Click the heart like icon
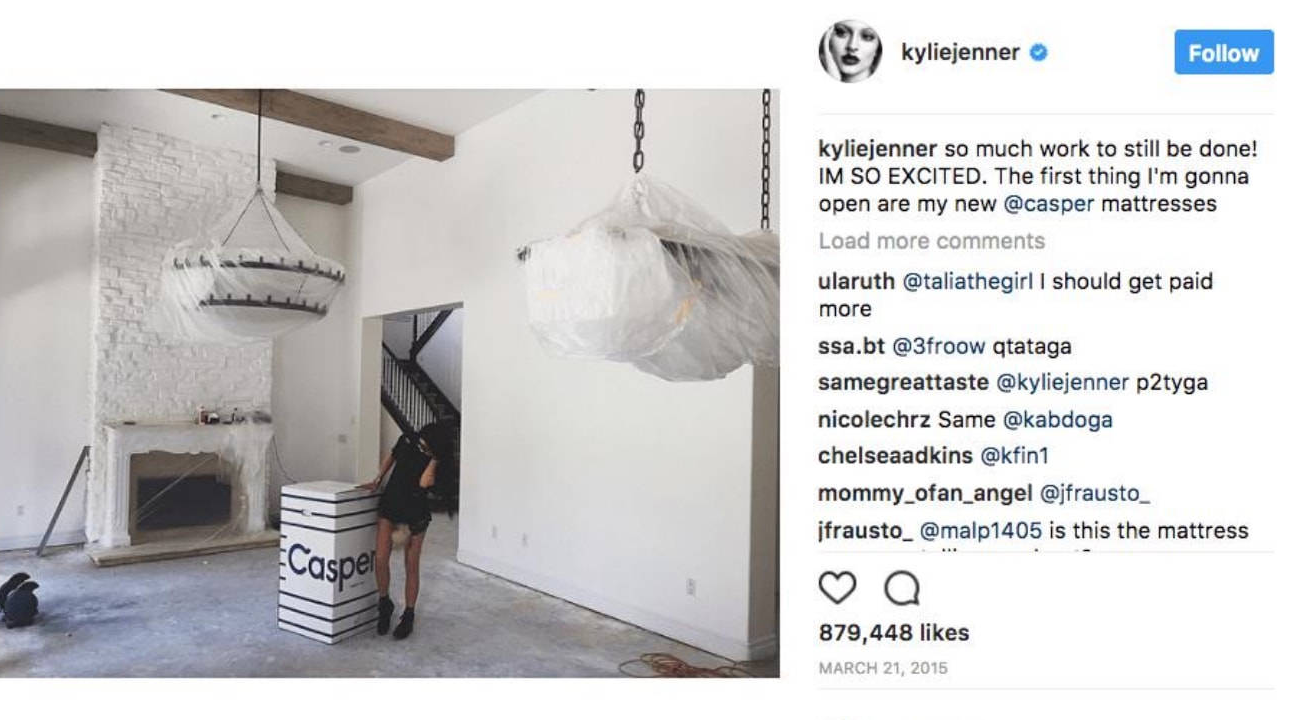 [x=837, y=589]
